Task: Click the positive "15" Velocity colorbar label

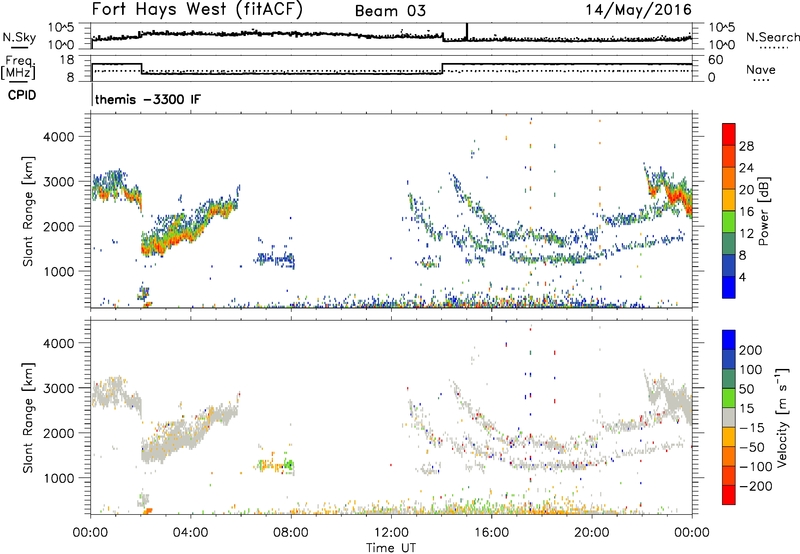Action: click(746, 409)
